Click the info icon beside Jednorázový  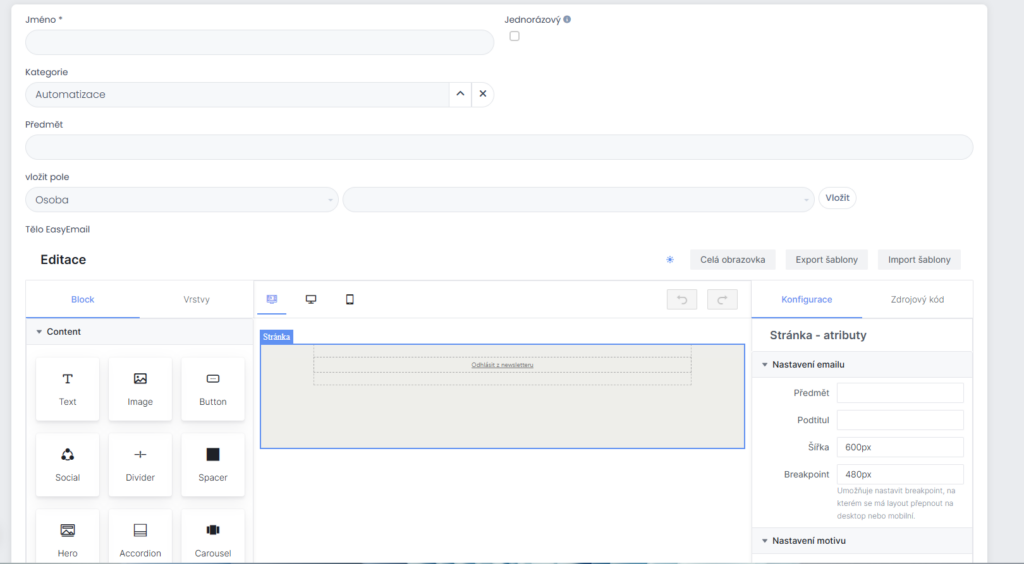pos(567,19)
